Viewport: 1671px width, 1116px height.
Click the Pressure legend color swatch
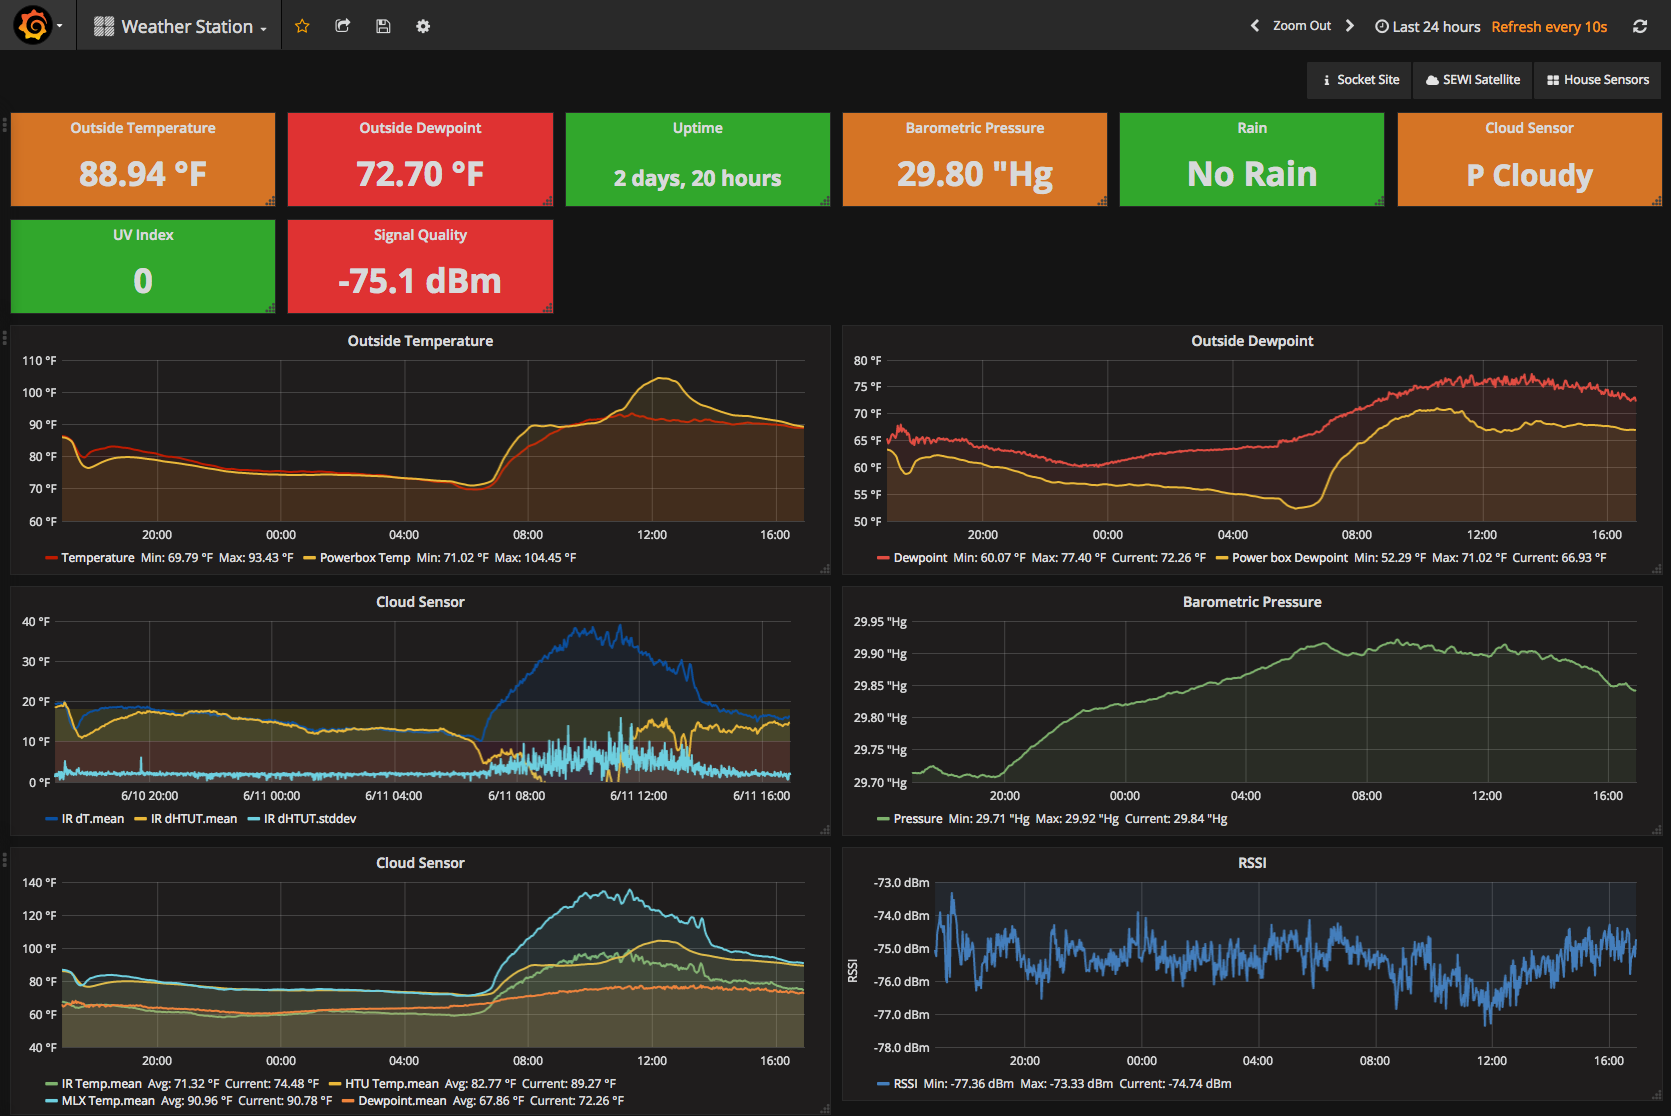coord(882,819)
